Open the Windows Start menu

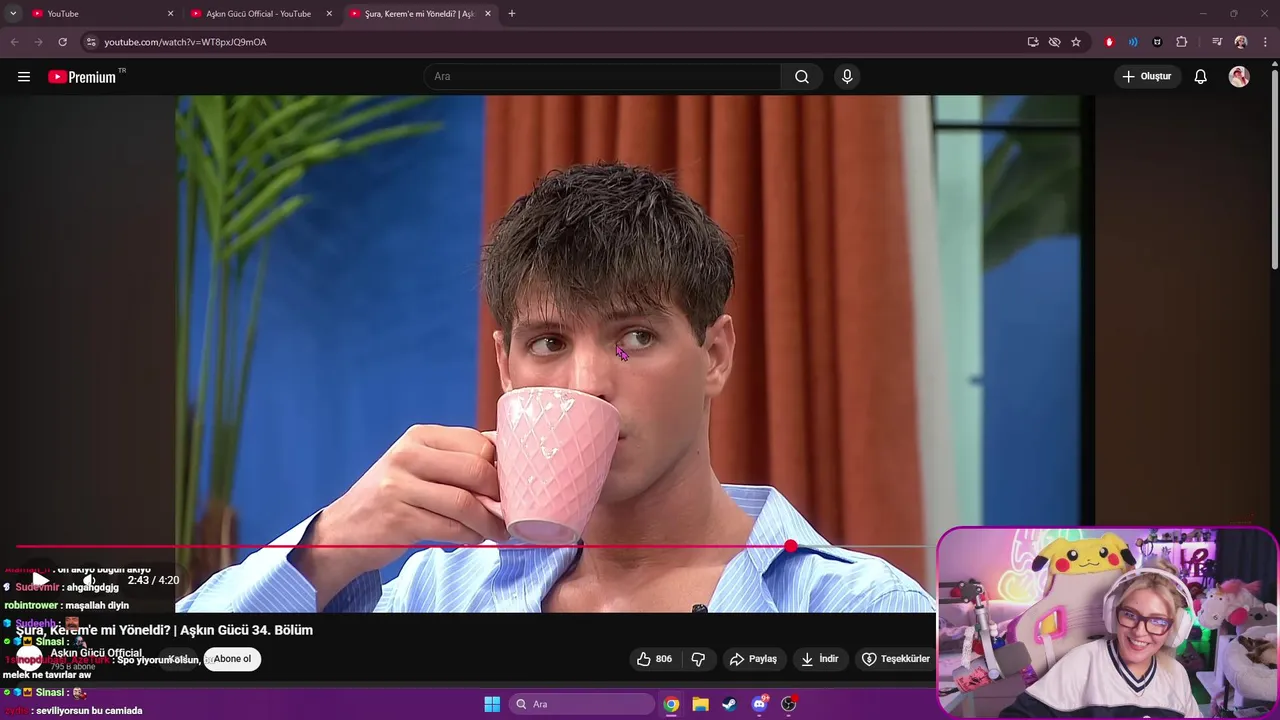[x=492, y=704]
